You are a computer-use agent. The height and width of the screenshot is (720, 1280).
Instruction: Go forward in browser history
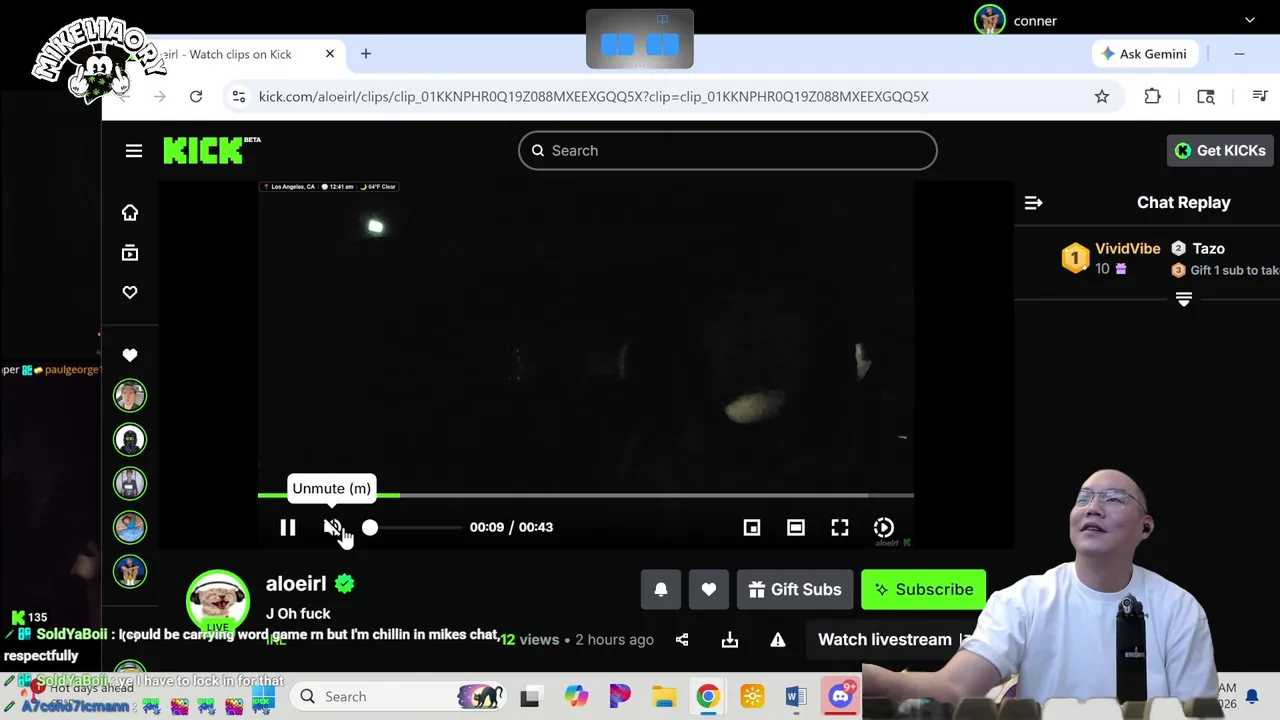click(x=160, y=96)
